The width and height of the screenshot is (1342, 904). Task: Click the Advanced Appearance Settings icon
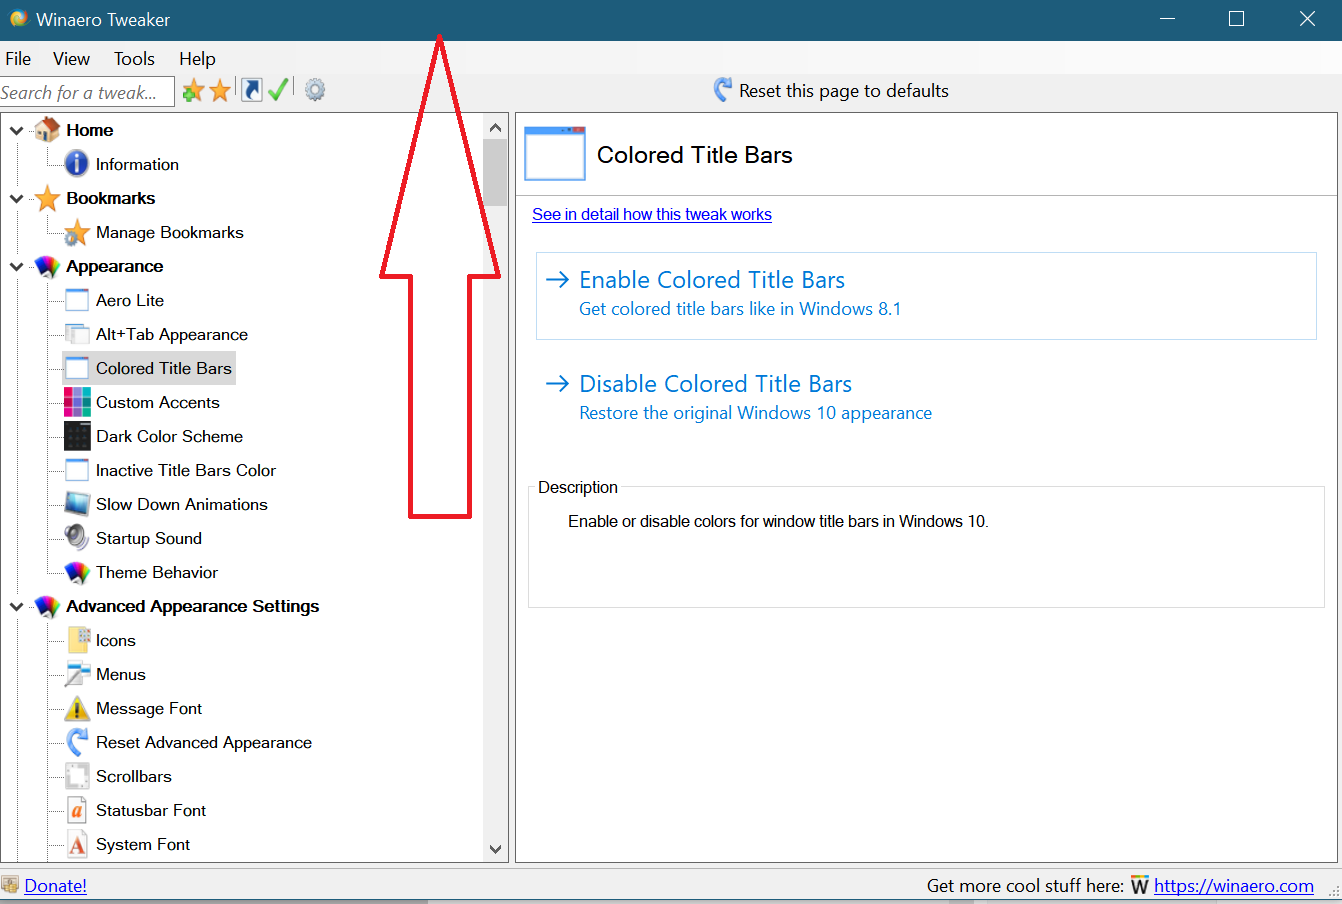(x=47, y=606)
